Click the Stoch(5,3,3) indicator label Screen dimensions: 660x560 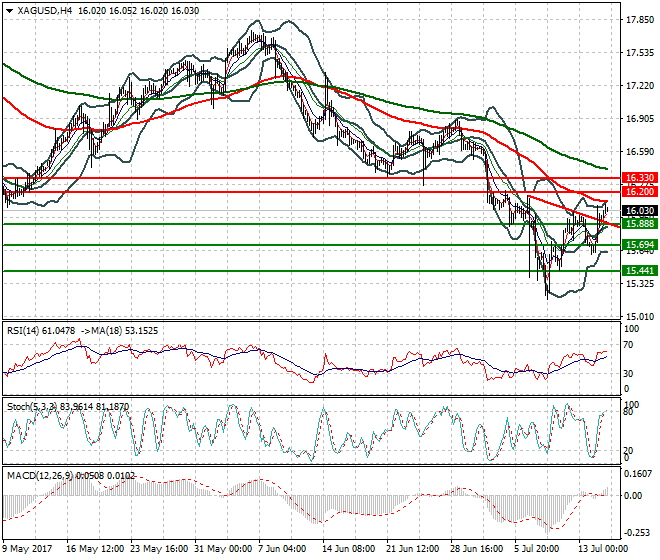coord(33,407)
